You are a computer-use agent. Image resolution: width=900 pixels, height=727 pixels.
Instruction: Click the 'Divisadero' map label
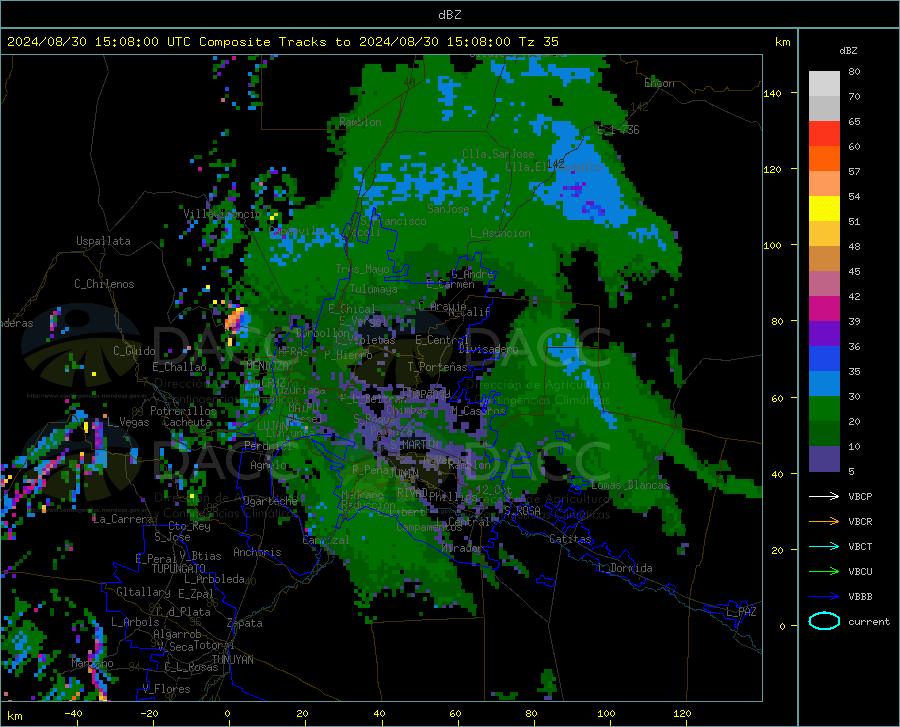click(x=488, y=349)
